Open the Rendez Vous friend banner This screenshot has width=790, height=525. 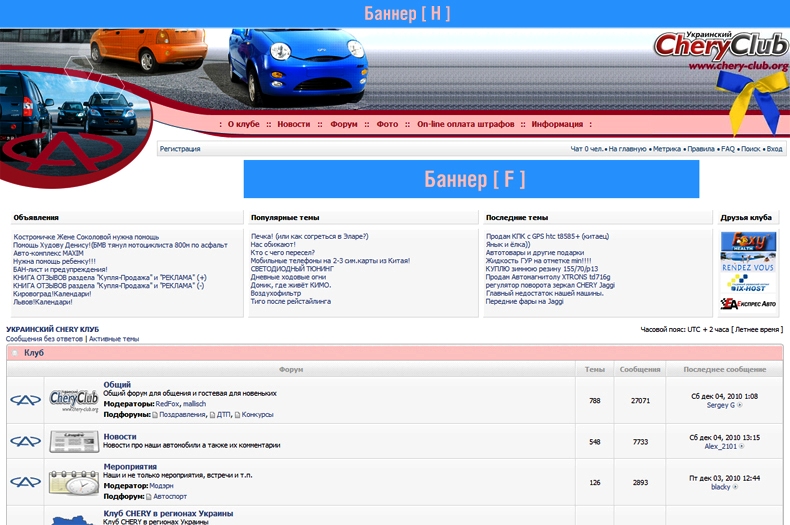tap(748, 263)
